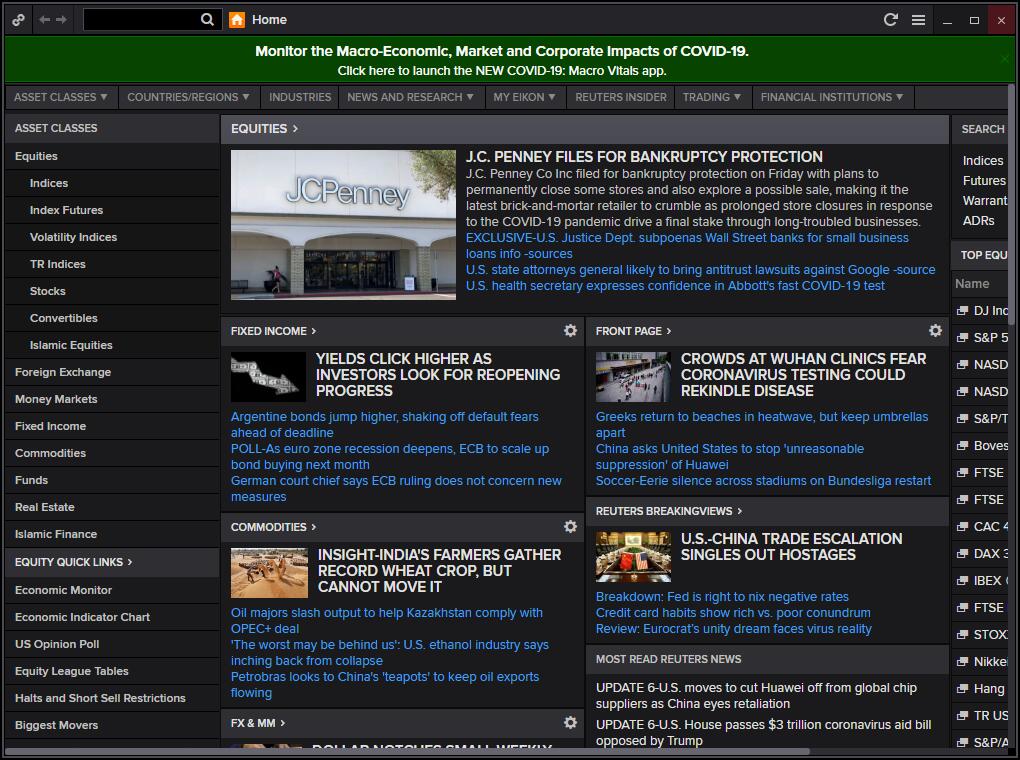Open the Industries menu item

(300, 97)
